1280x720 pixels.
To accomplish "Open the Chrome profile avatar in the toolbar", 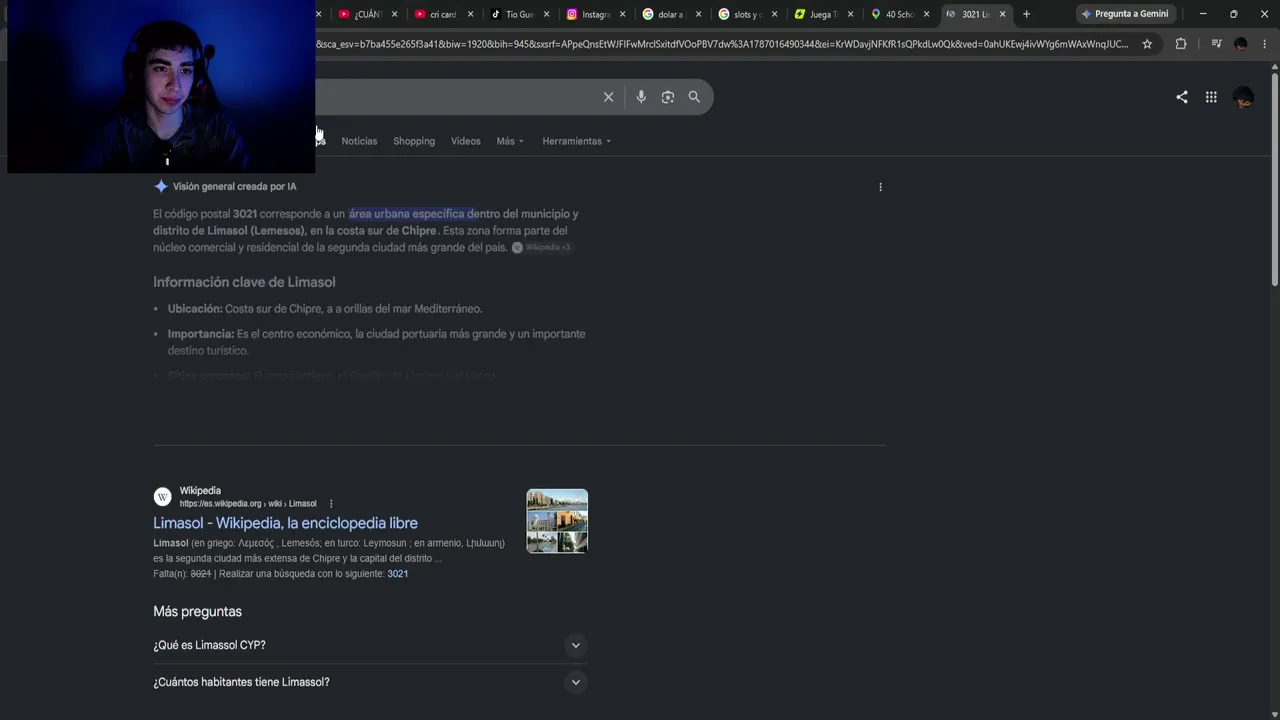I will [x=1241, y=44].
